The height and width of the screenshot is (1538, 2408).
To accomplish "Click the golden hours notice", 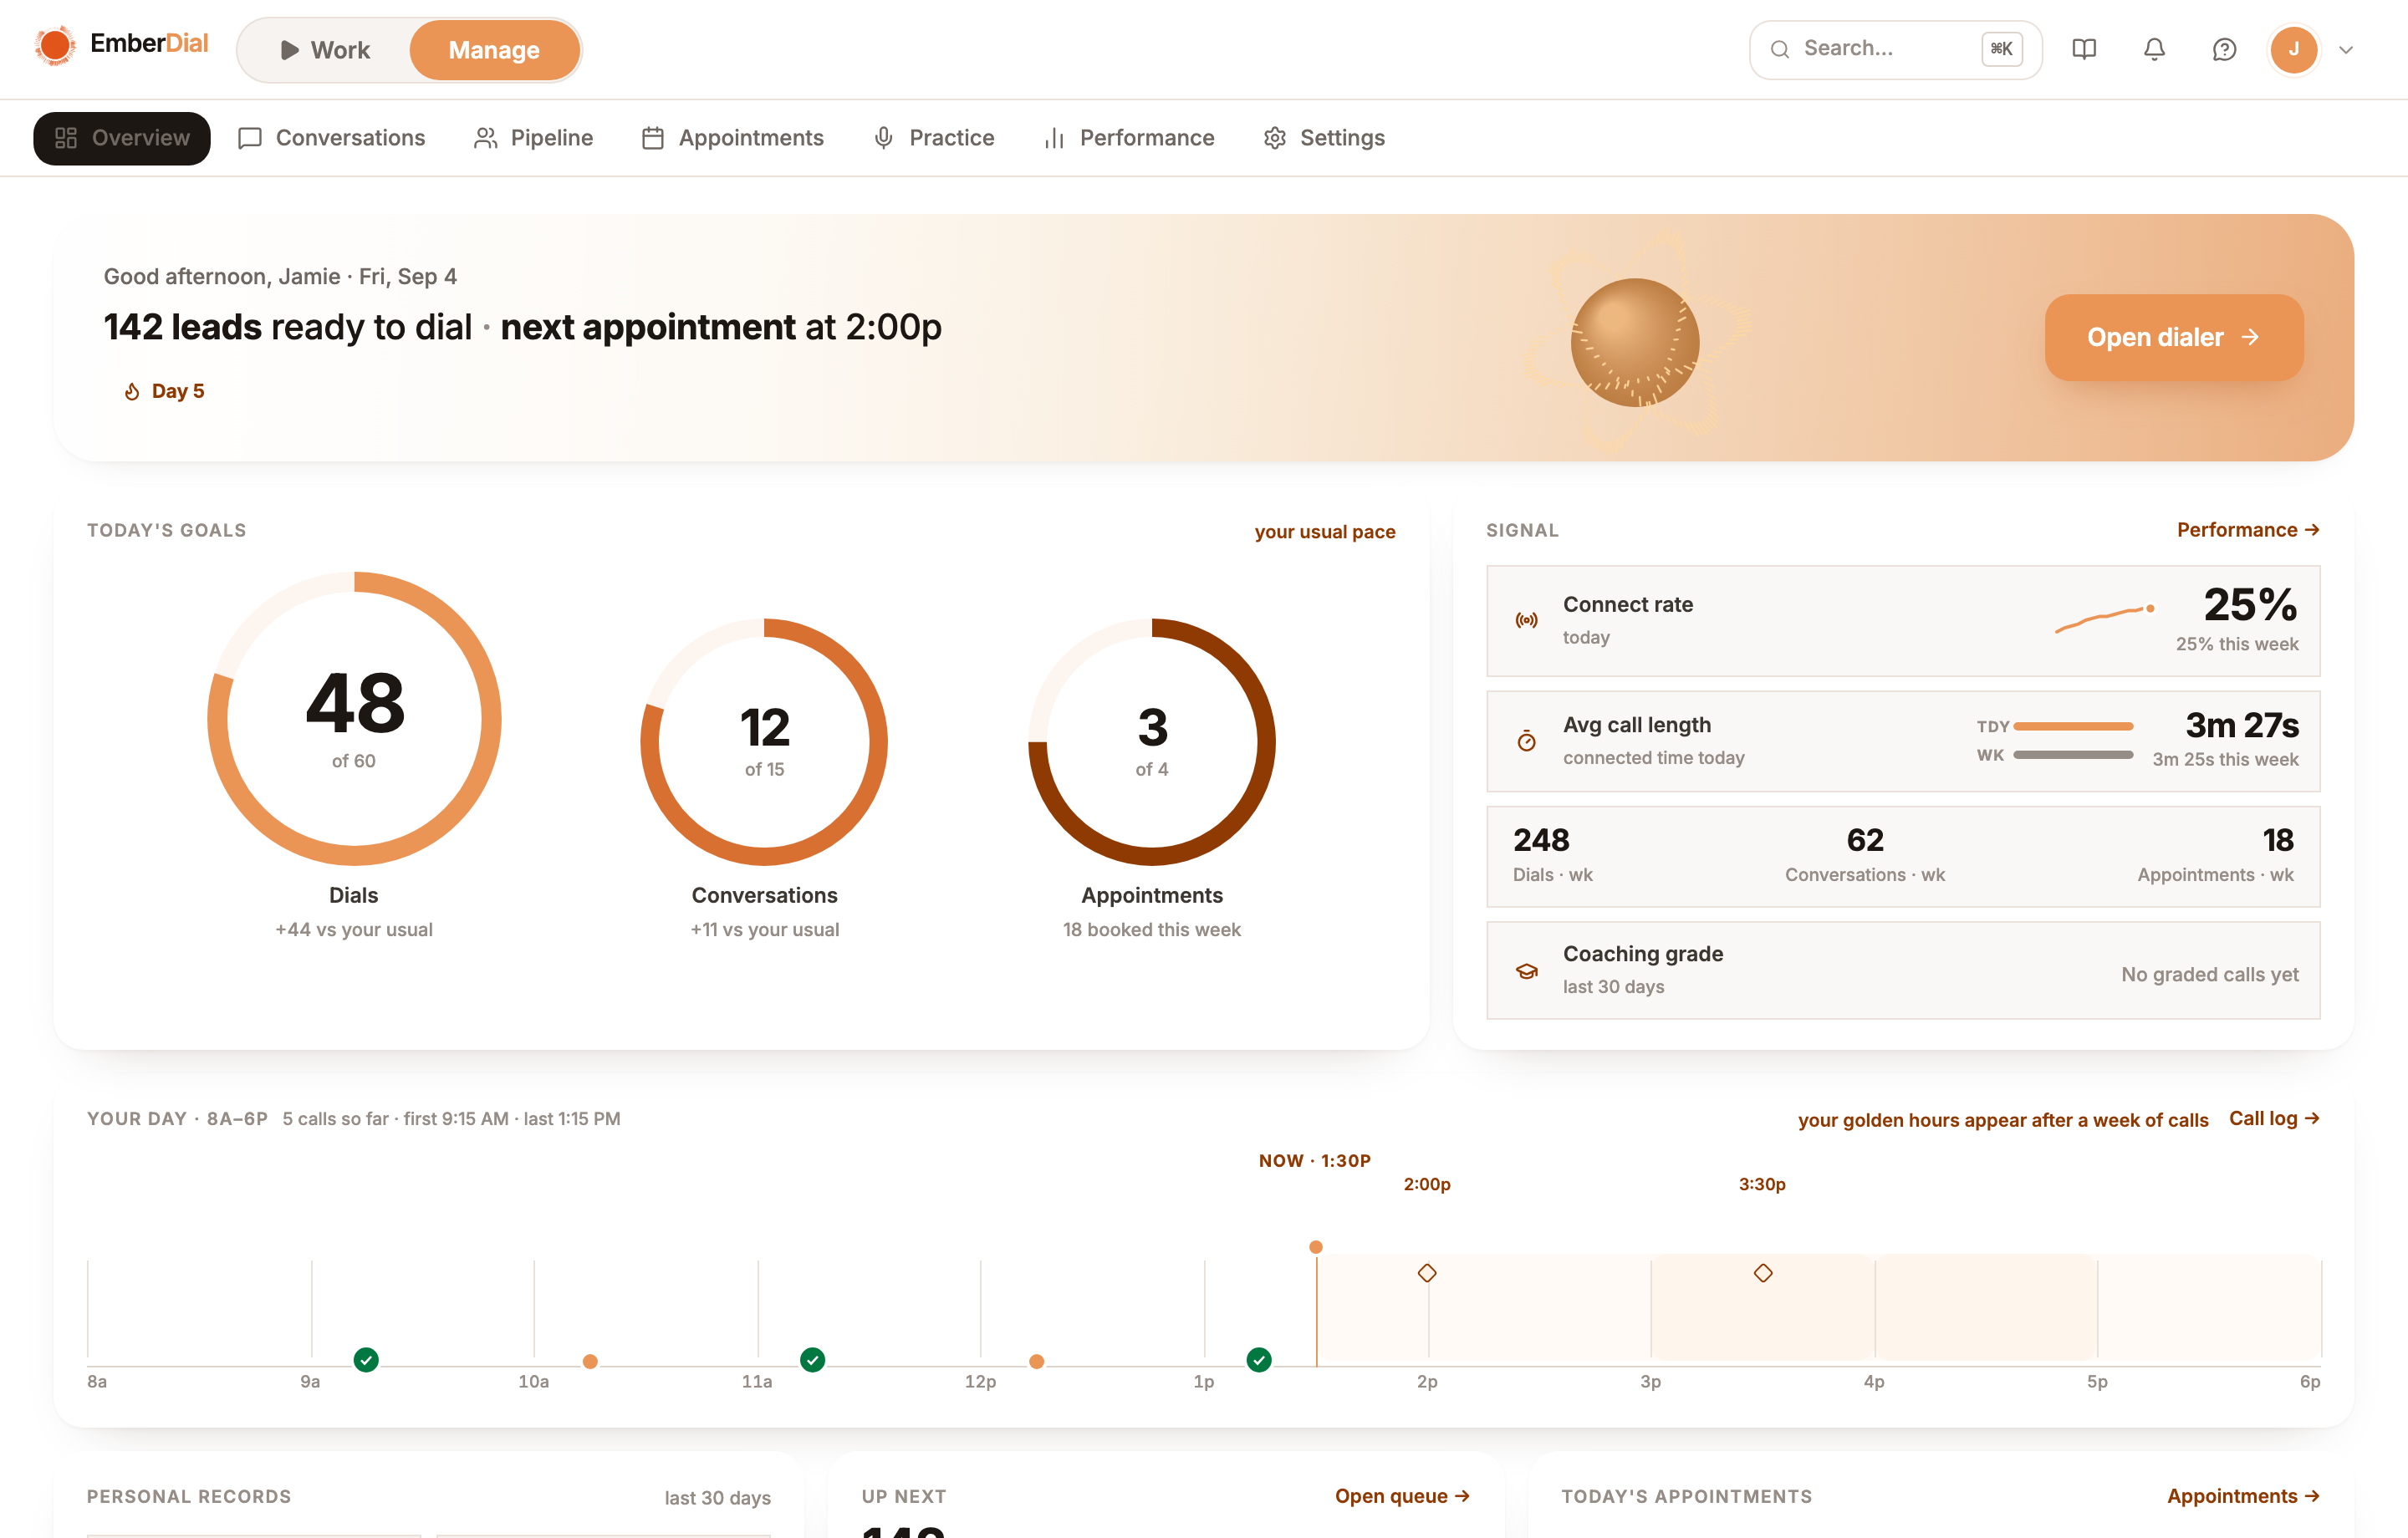I will click(2002, 1120).
